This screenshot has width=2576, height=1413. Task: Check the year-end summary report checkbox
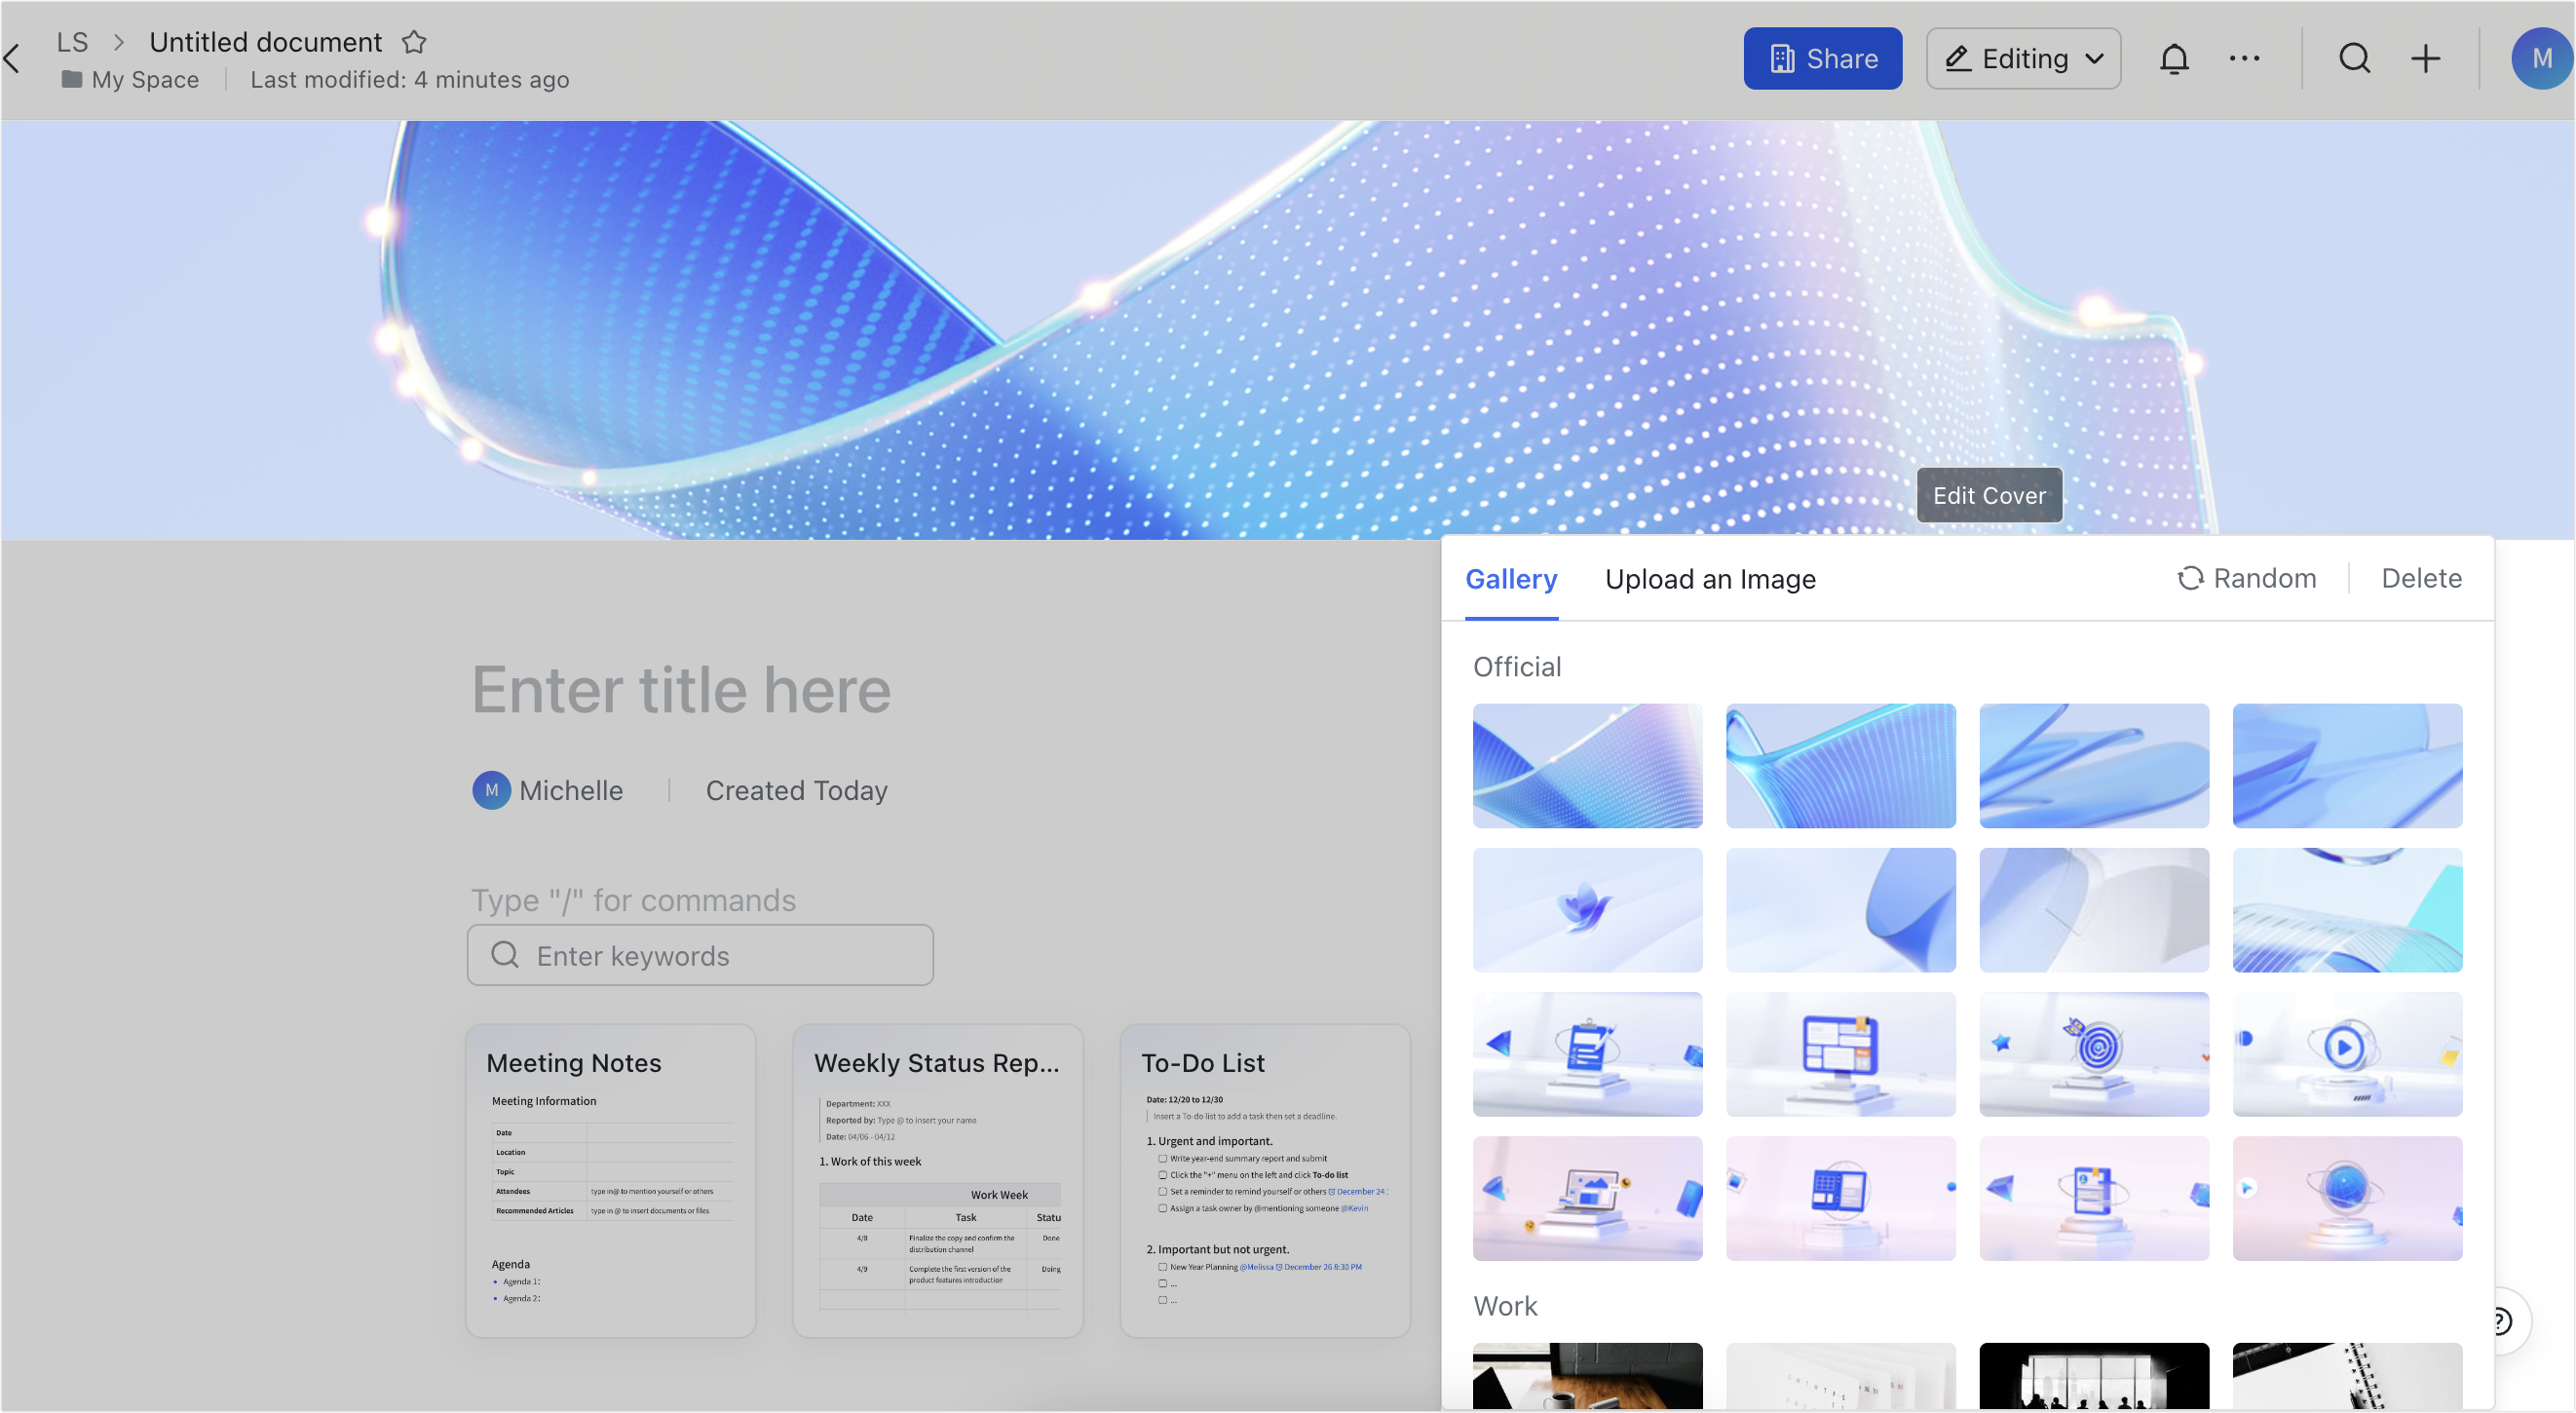(x=1161, y=1158)
